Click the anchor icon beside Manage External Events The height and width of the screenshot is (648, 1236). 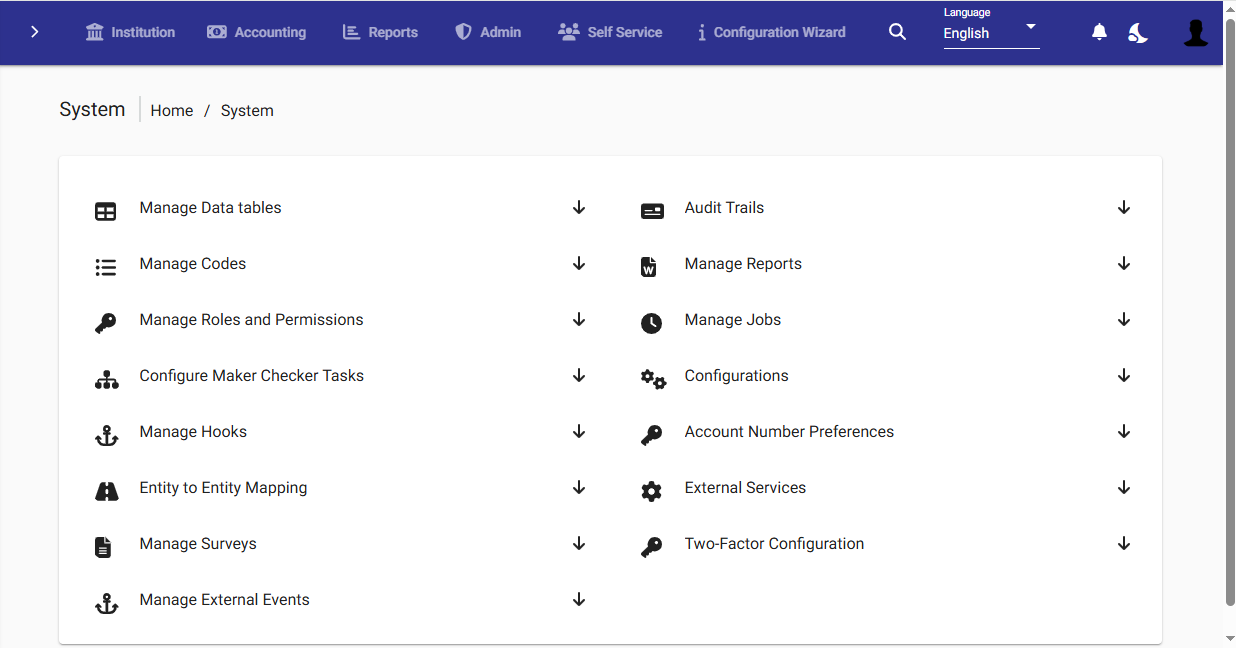pos(106,604)
